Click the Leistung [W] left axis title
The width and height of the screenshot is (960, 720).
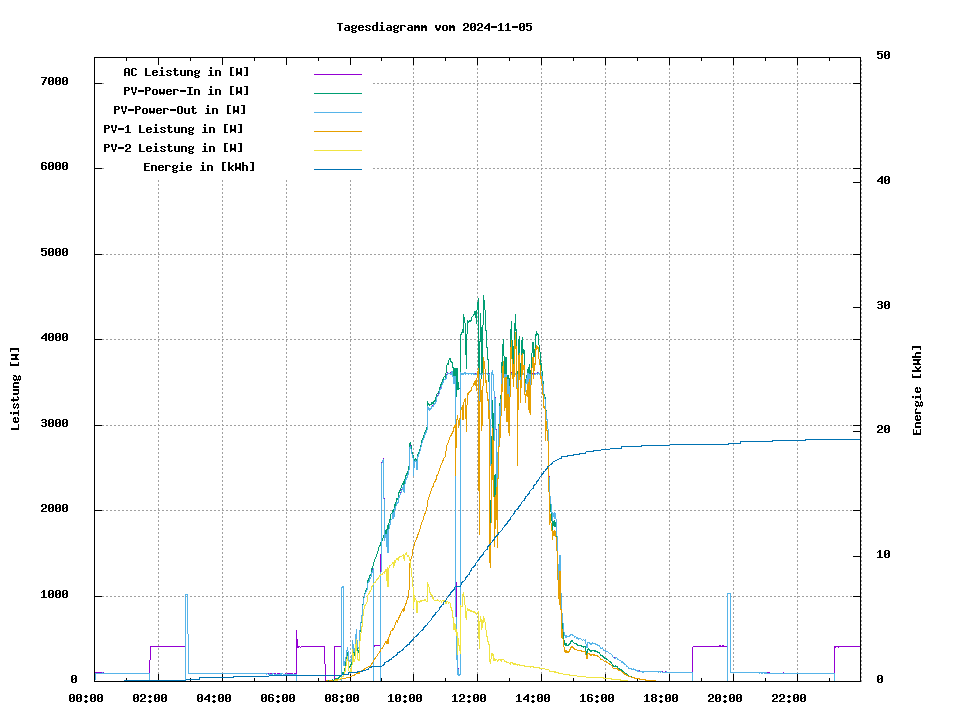(16, 388)
